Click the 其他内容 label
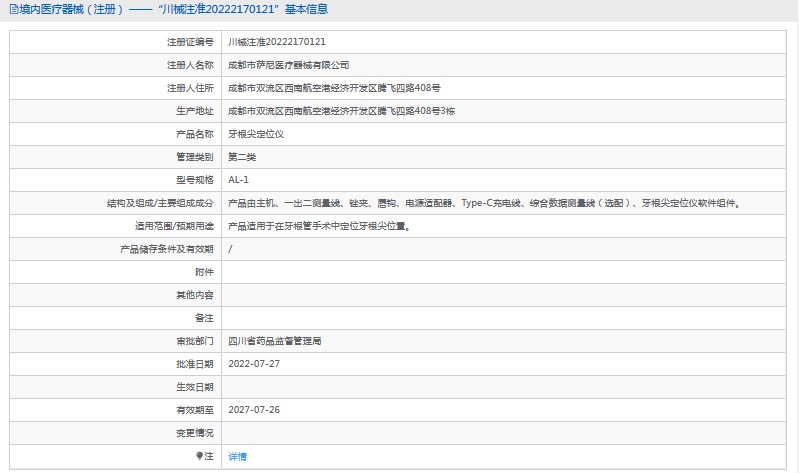 [x=195, y=295]
